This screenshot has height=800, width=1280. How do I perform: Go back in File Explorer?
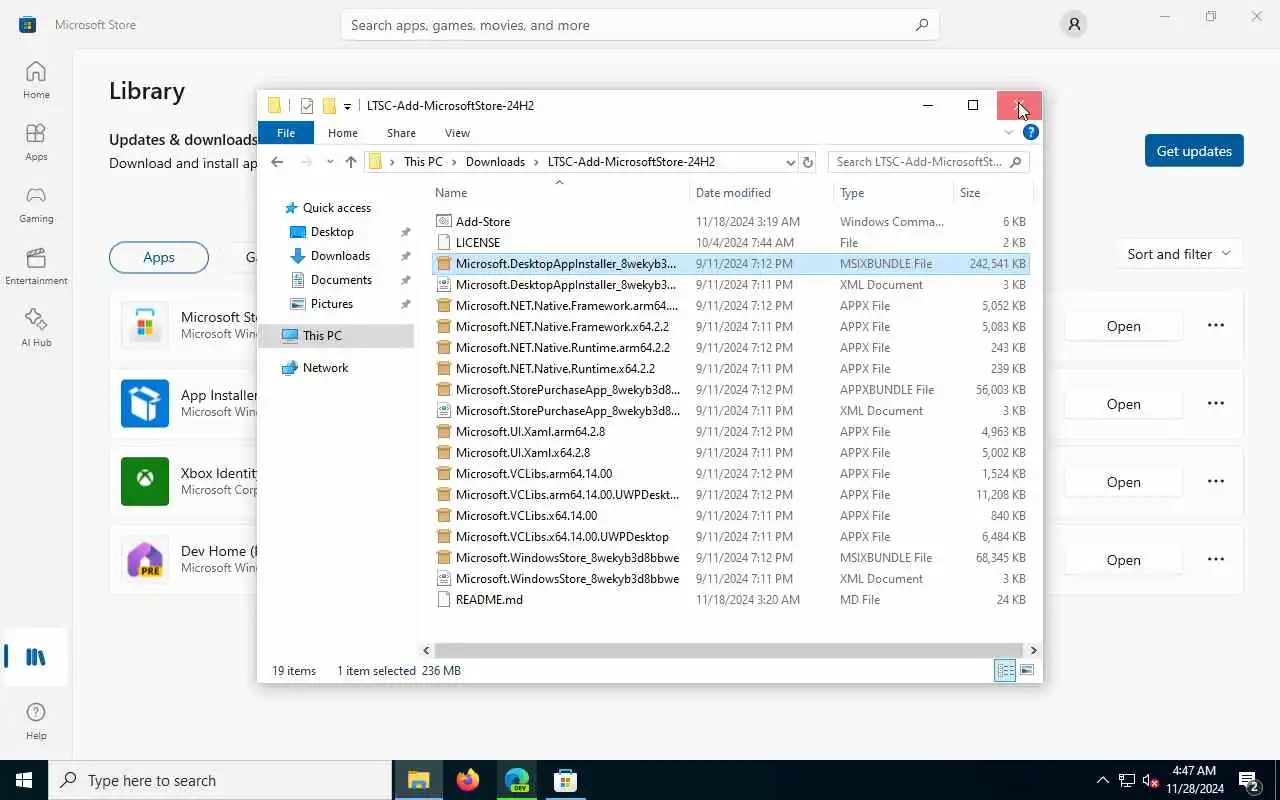[x=277, y=162]
